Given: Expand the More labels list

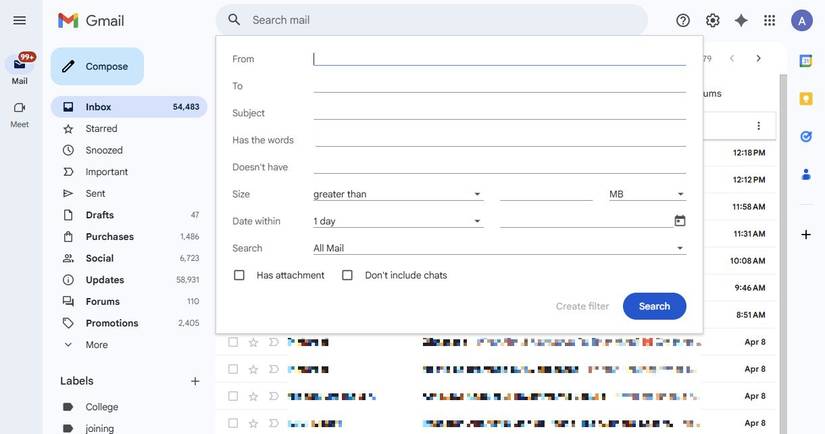Looking at the screenshot, I should pyautogui.click(x=96, y=345).
